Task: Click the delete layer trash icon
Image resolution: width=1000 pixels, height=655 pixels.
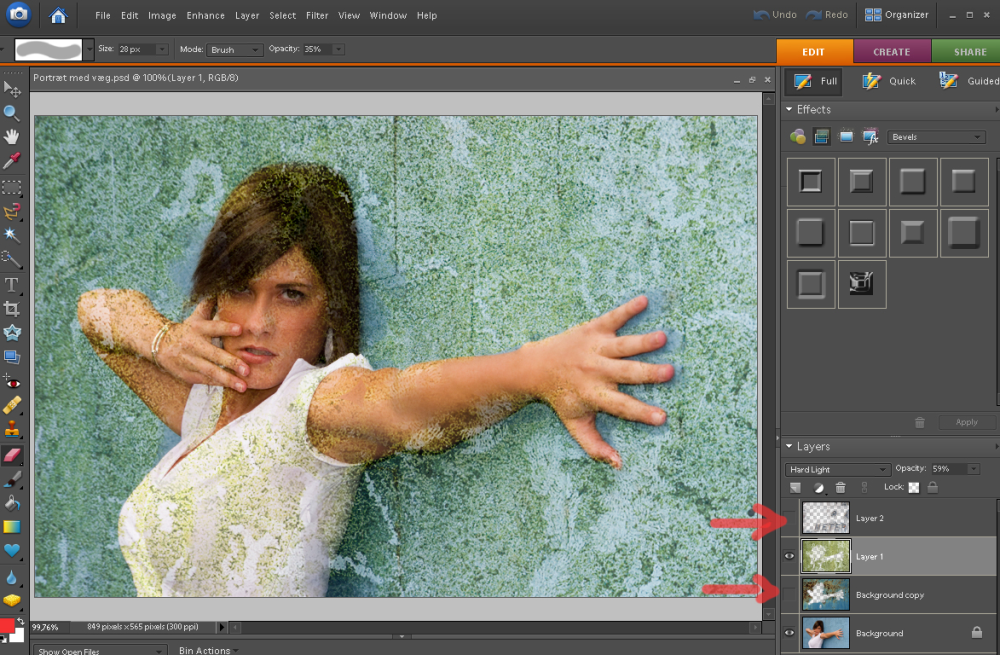Action: coord(840,487)
